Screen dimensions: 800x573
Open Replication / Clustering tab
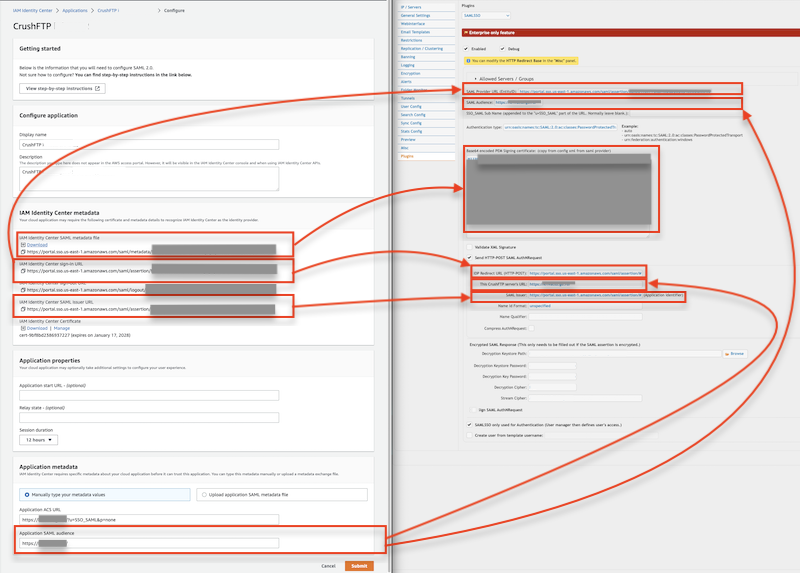[427, 48]
